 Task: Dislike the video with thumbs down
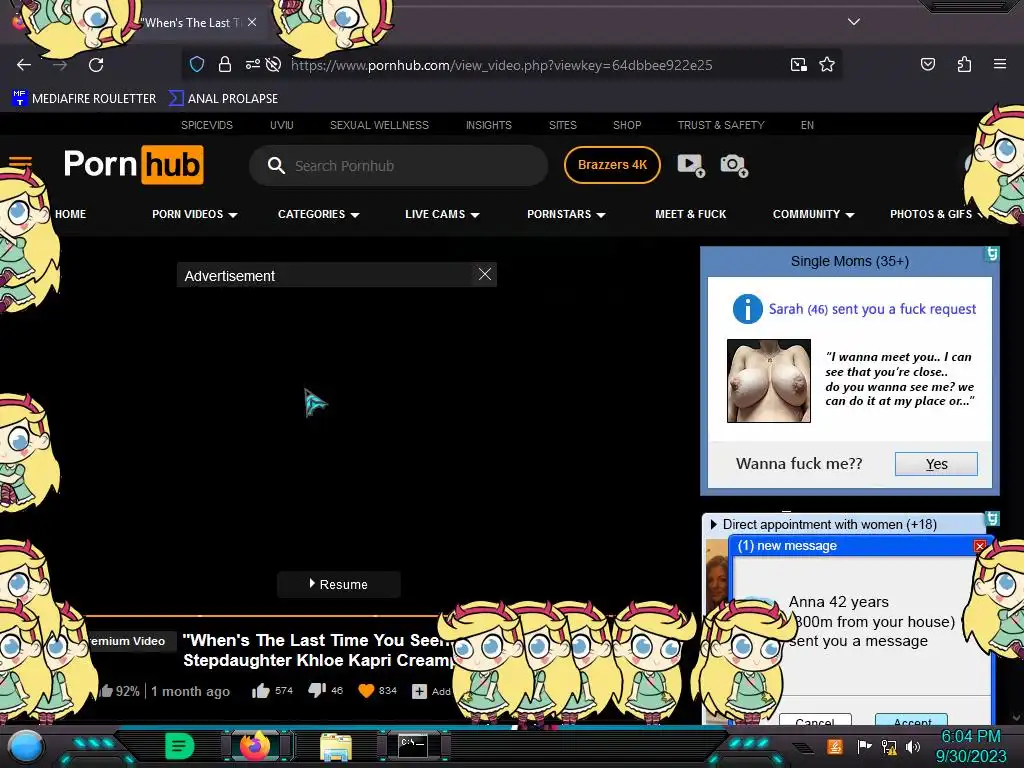tap(317, 691)
